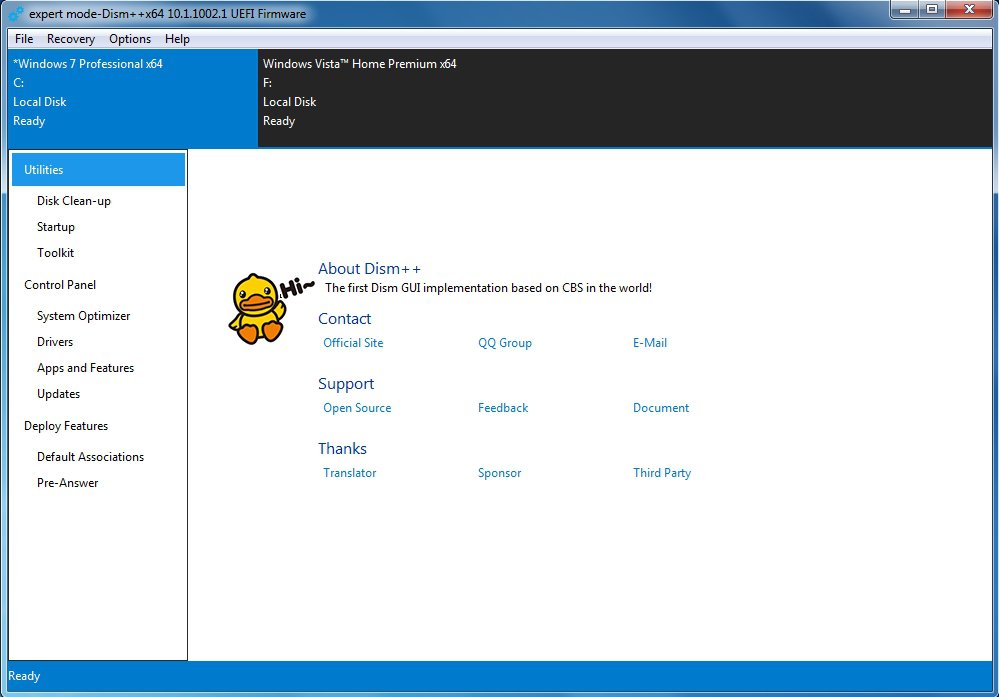Open the Options menu
The width and height of the screenshot is (999, 697).
(x=130, y=39)
